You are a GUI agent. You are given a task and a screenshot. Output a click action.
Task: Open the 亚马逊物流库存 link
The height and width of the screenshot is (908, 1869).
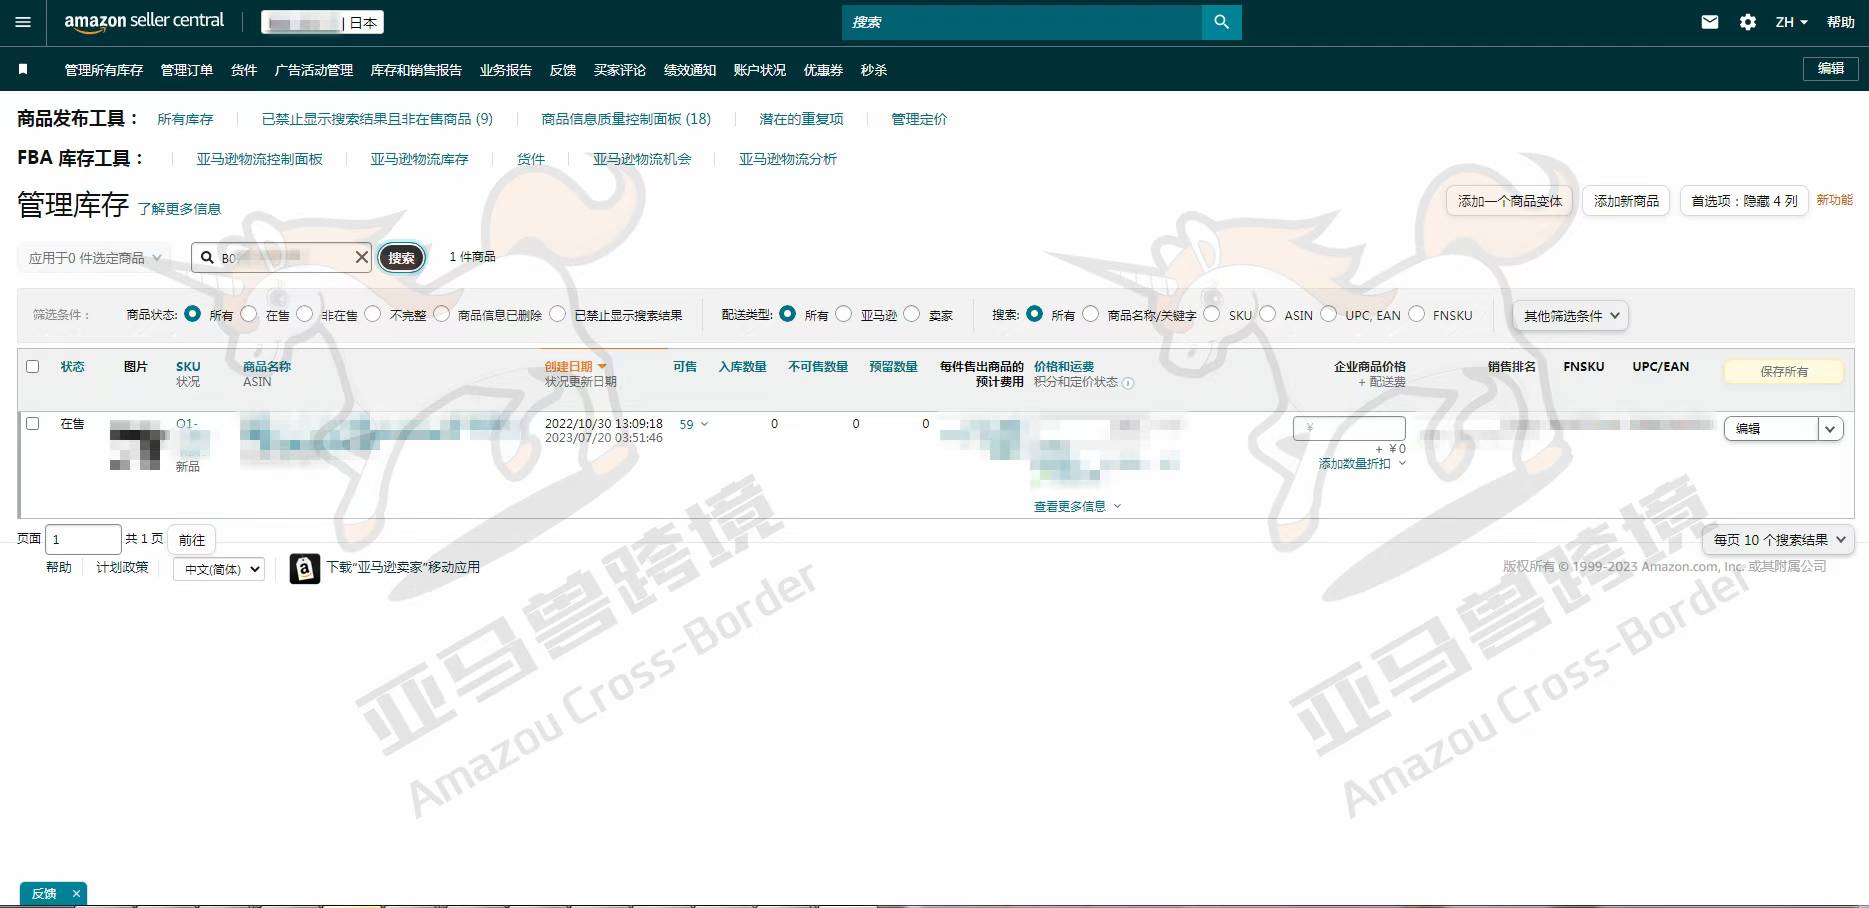point(419,159)
